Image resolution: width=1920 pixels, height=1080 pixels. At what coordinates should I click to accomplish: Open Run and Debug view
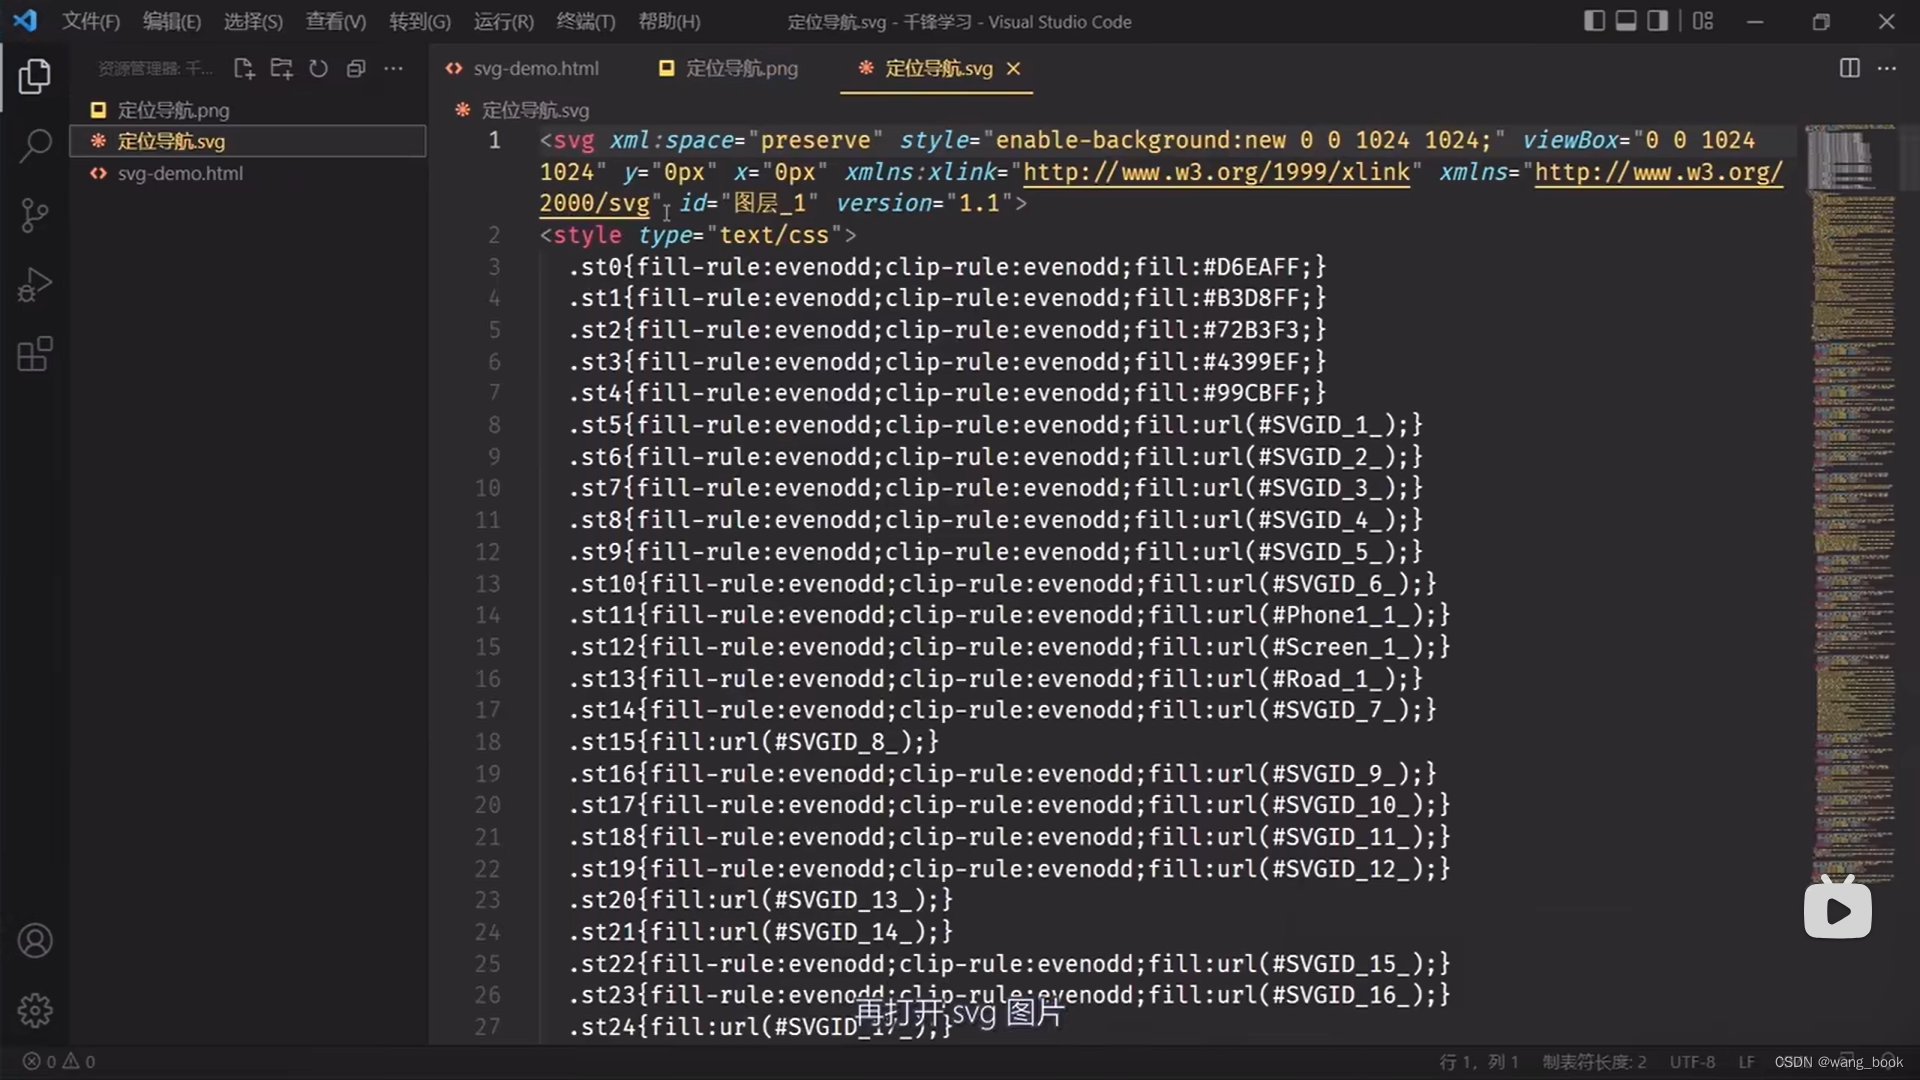tap(34, 285)
